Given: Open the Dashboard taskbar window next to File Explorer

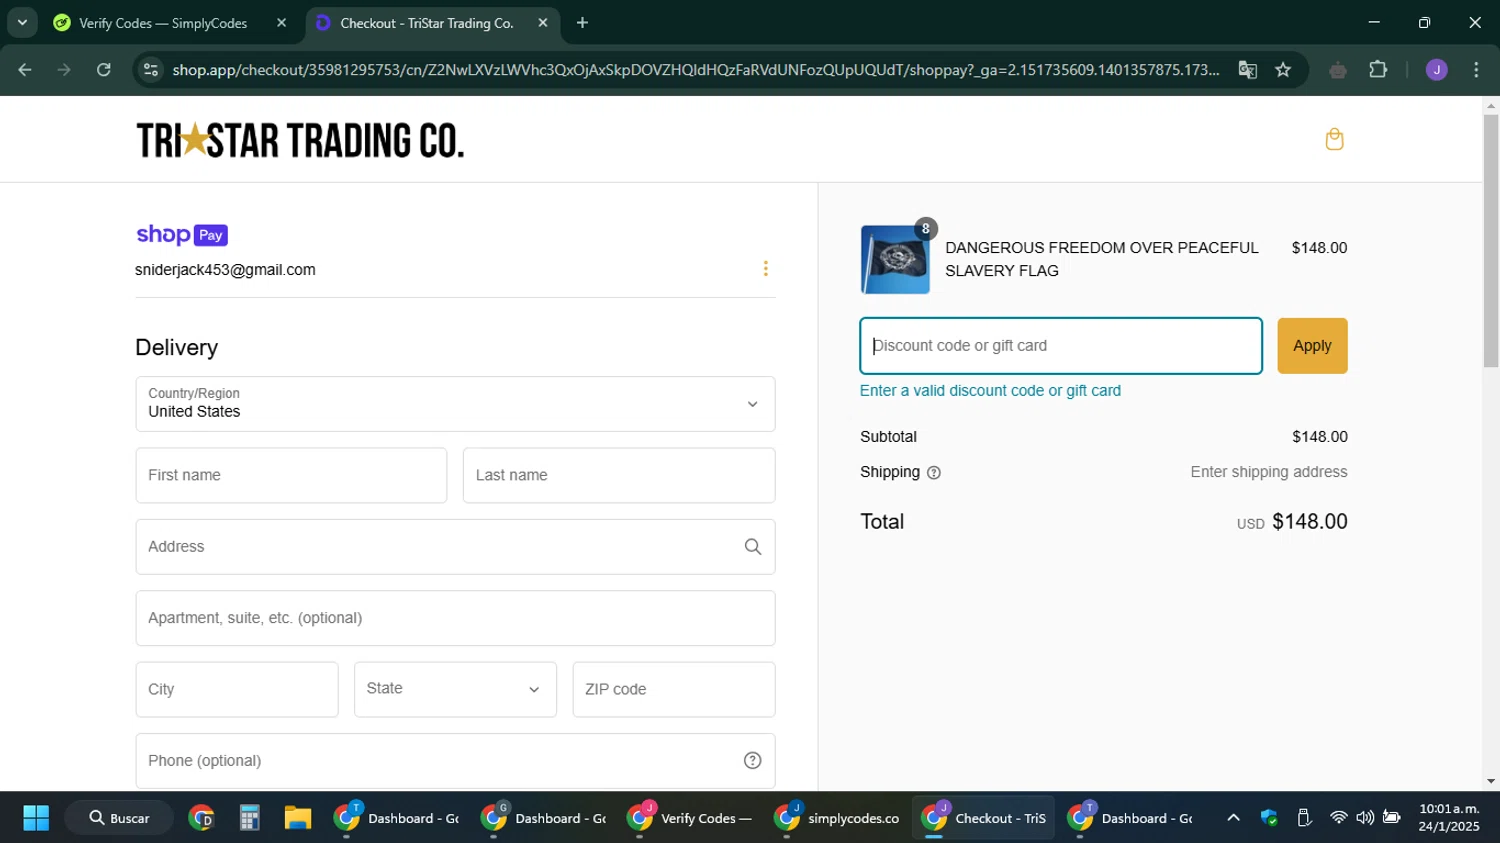Looking at the screenshot, I should pos(396,818).
